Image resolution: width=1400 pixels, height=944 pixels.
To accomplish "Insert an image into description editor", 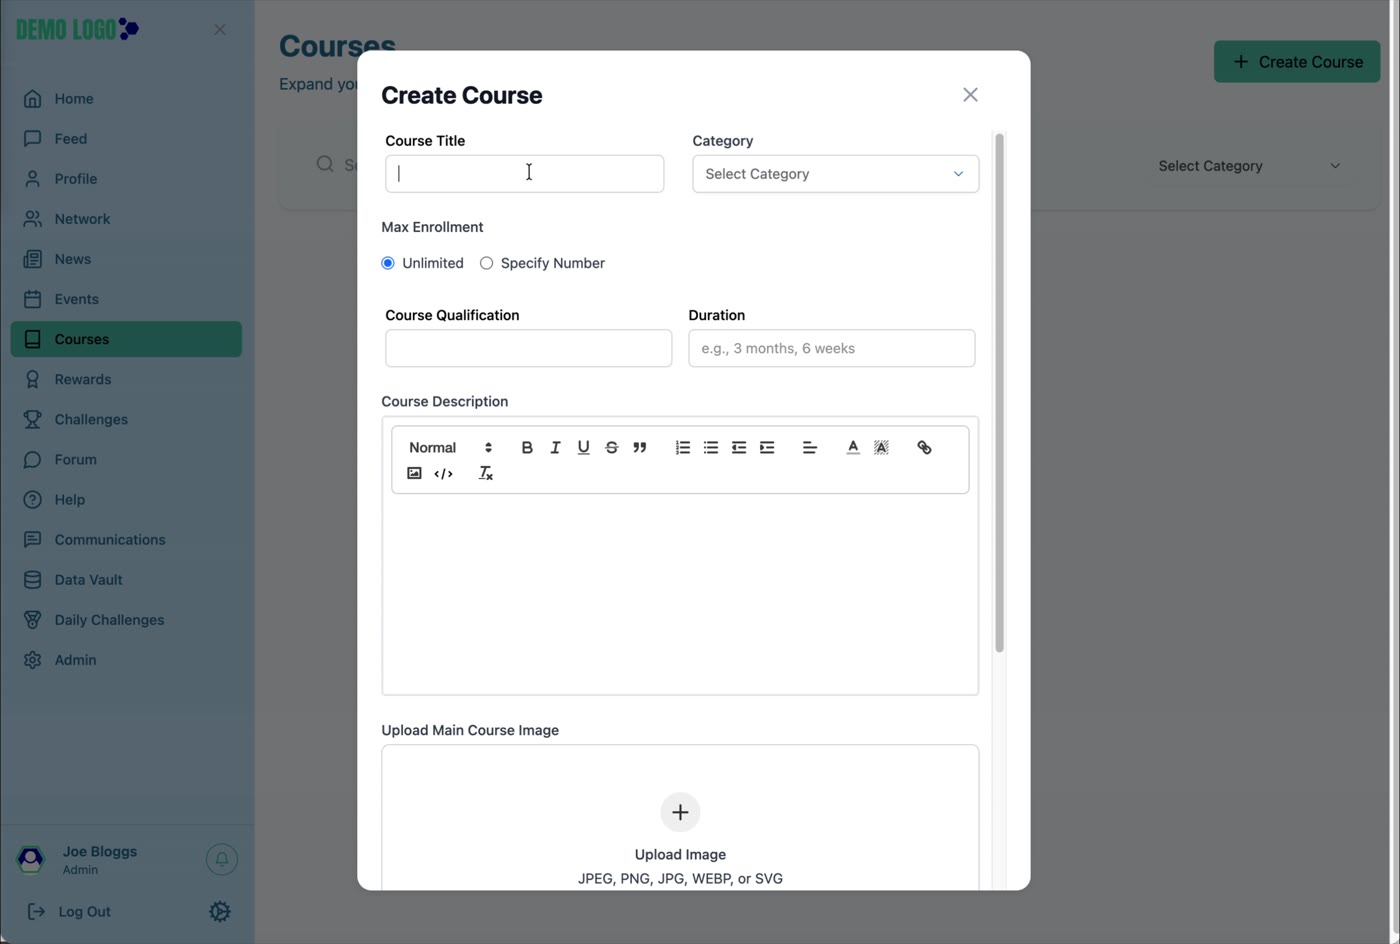I will (x=414, y=473).
